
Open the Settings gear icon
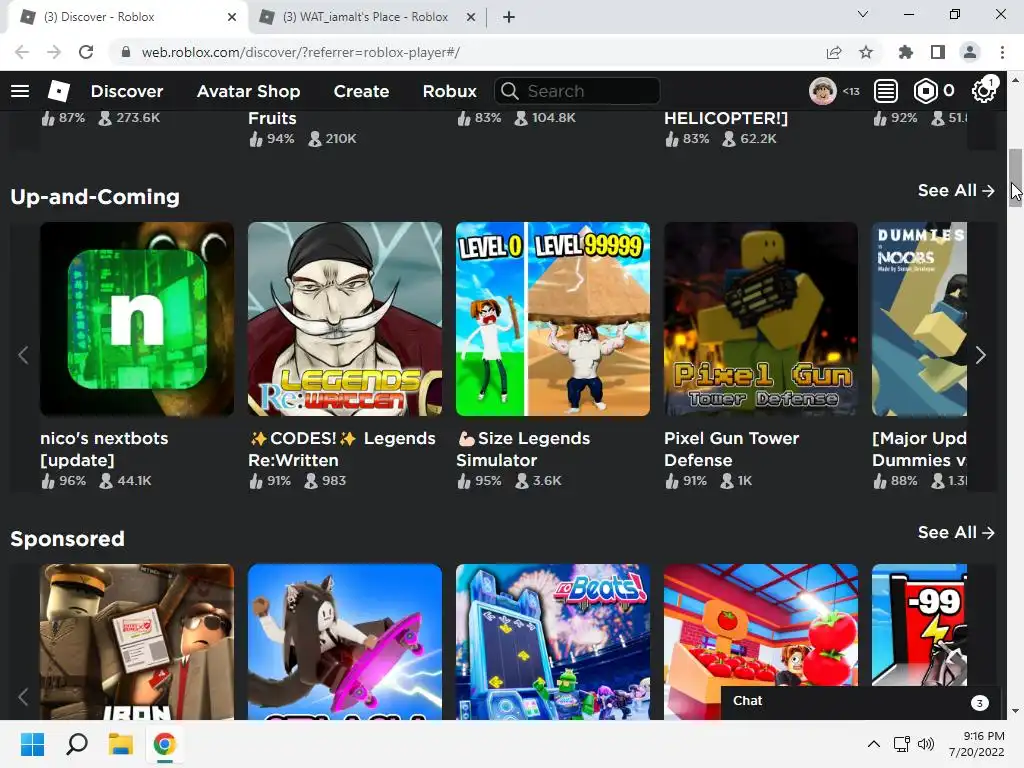tap(984, 91)
